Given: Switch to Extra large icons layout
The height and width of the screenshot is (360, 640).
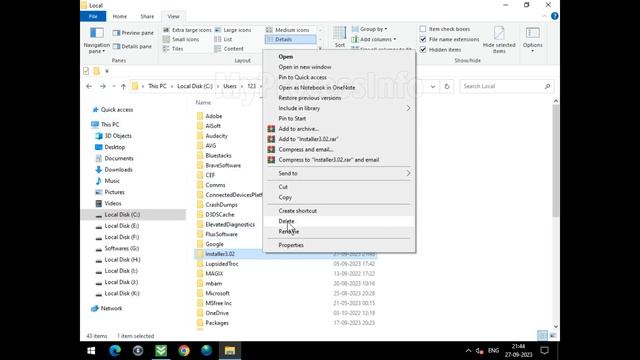Looking at the screenshot, I should point(187,30).
